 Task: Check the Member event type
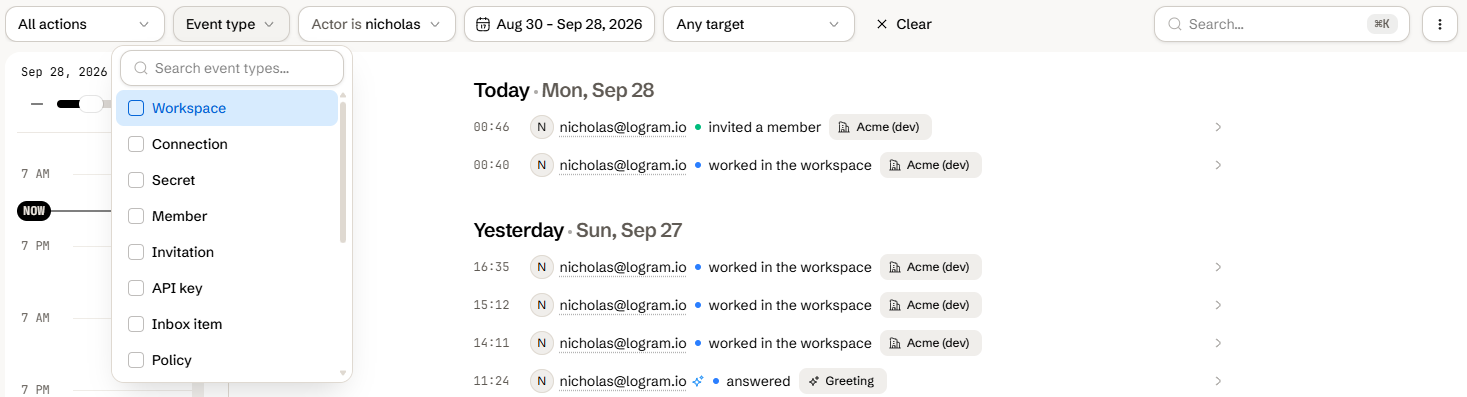pyautogui.click(x=136, y=216)
